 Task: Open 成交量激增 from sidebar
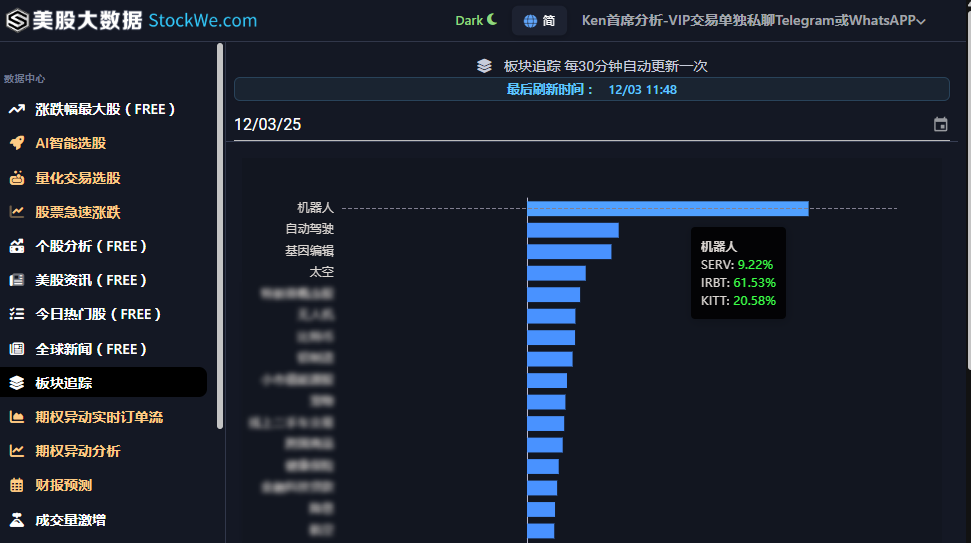tap(70, 520)
